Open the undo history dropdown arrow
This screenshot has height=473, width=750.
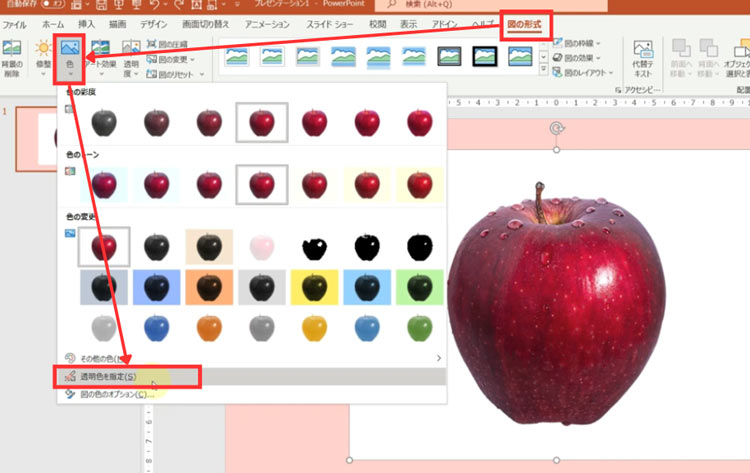(165, 5)
